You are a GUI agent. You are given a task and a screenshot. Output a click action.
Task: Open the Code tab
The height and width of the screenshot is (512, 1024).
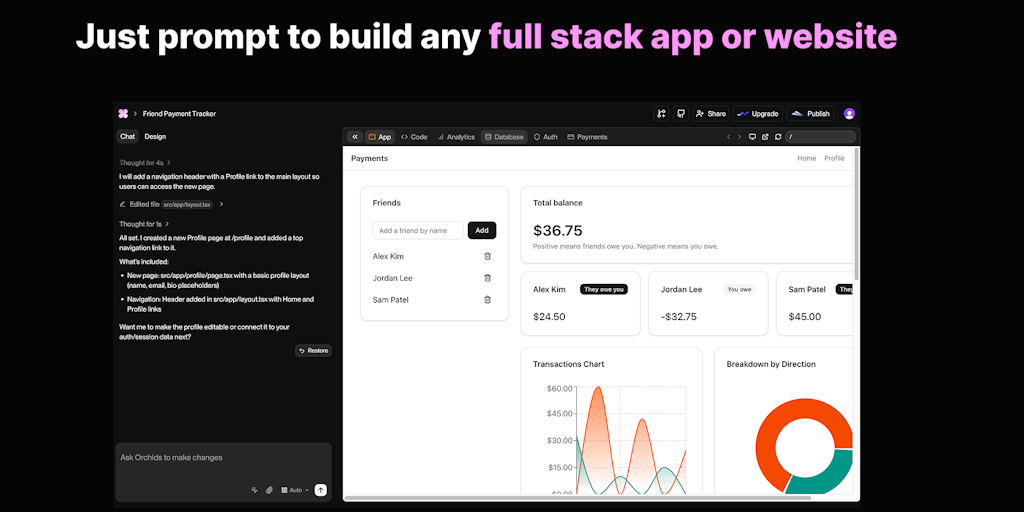(414, 137)
